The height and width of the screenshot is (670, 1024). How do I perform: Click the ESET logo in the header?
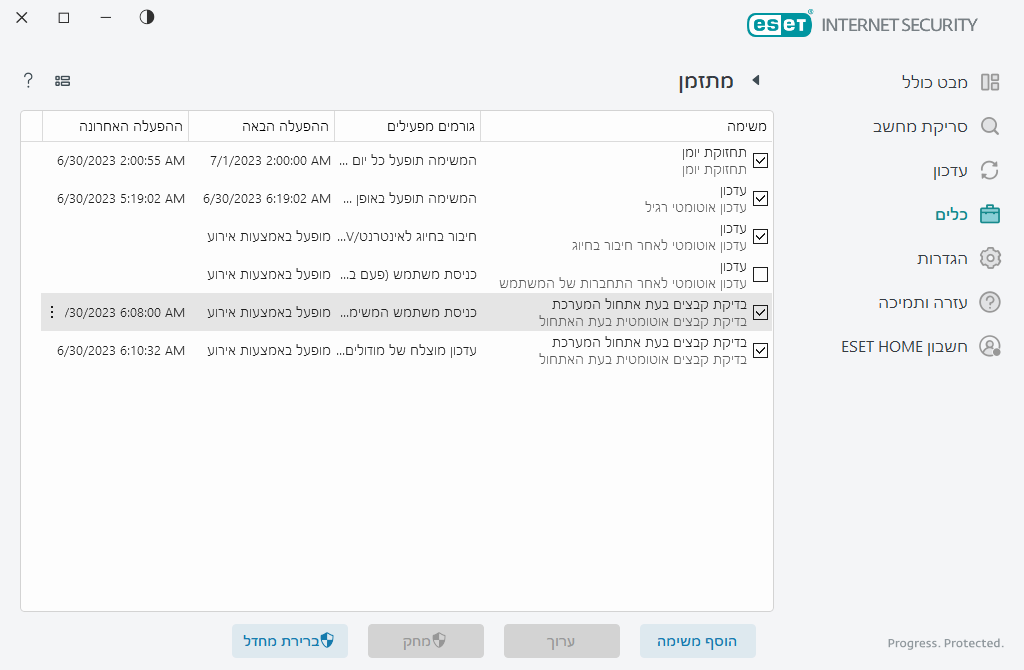click(x=780, y=23)
